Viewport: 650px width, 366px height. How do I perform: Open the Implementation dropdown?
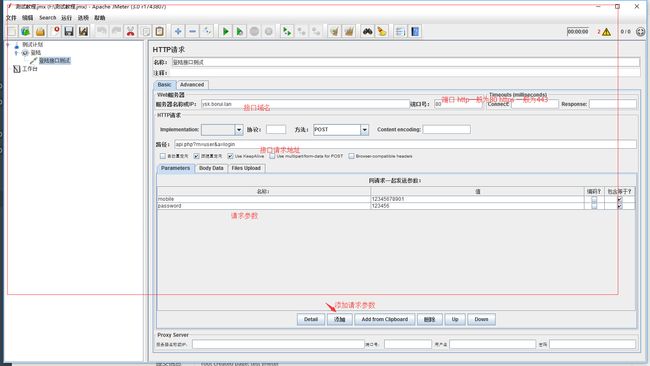[239, 130]
